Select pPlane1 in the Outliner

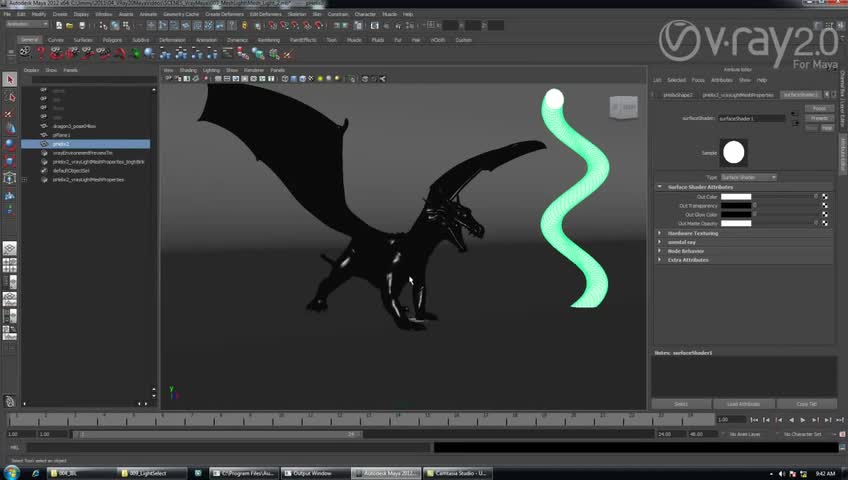pyautogui.click(x=62, y=135)
